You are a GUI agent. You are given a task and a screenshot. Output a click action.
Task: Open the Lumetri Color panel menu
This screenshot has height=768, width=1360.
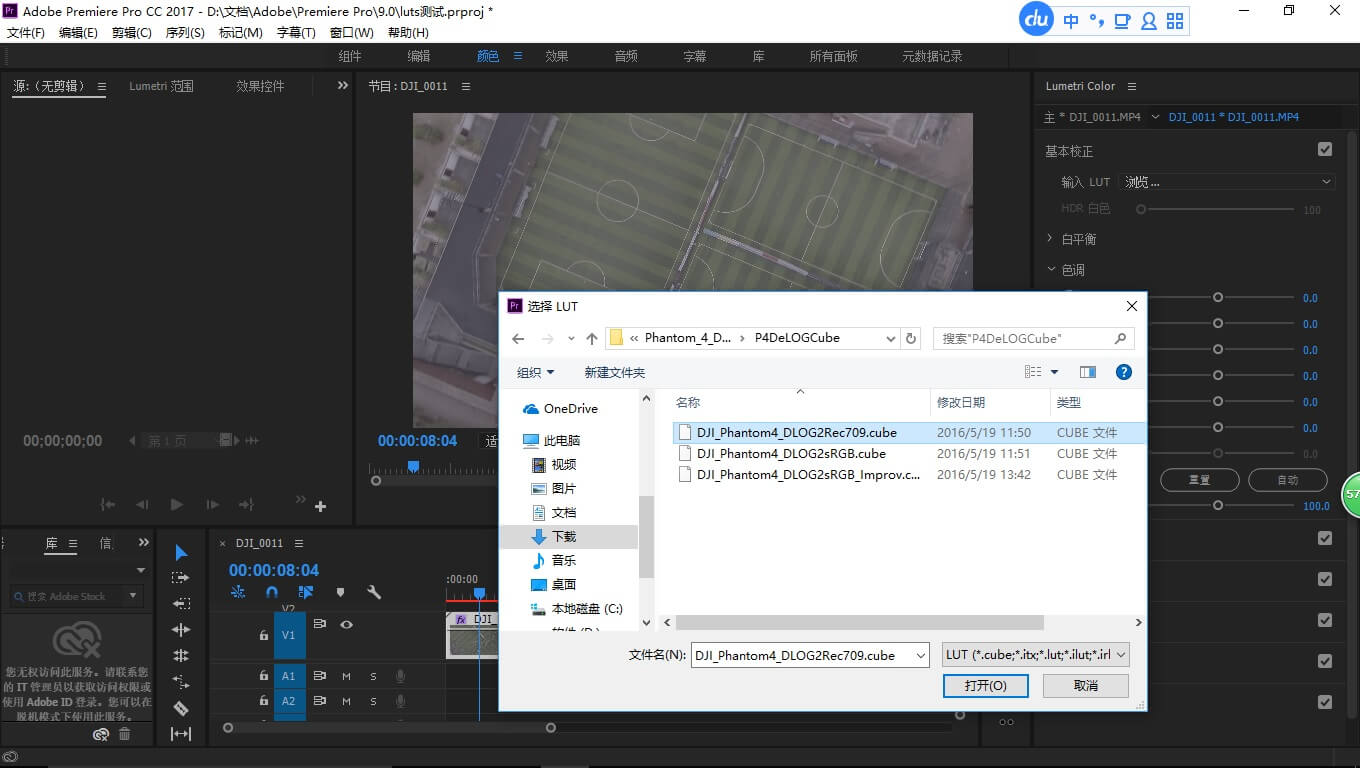point(1131,86)
